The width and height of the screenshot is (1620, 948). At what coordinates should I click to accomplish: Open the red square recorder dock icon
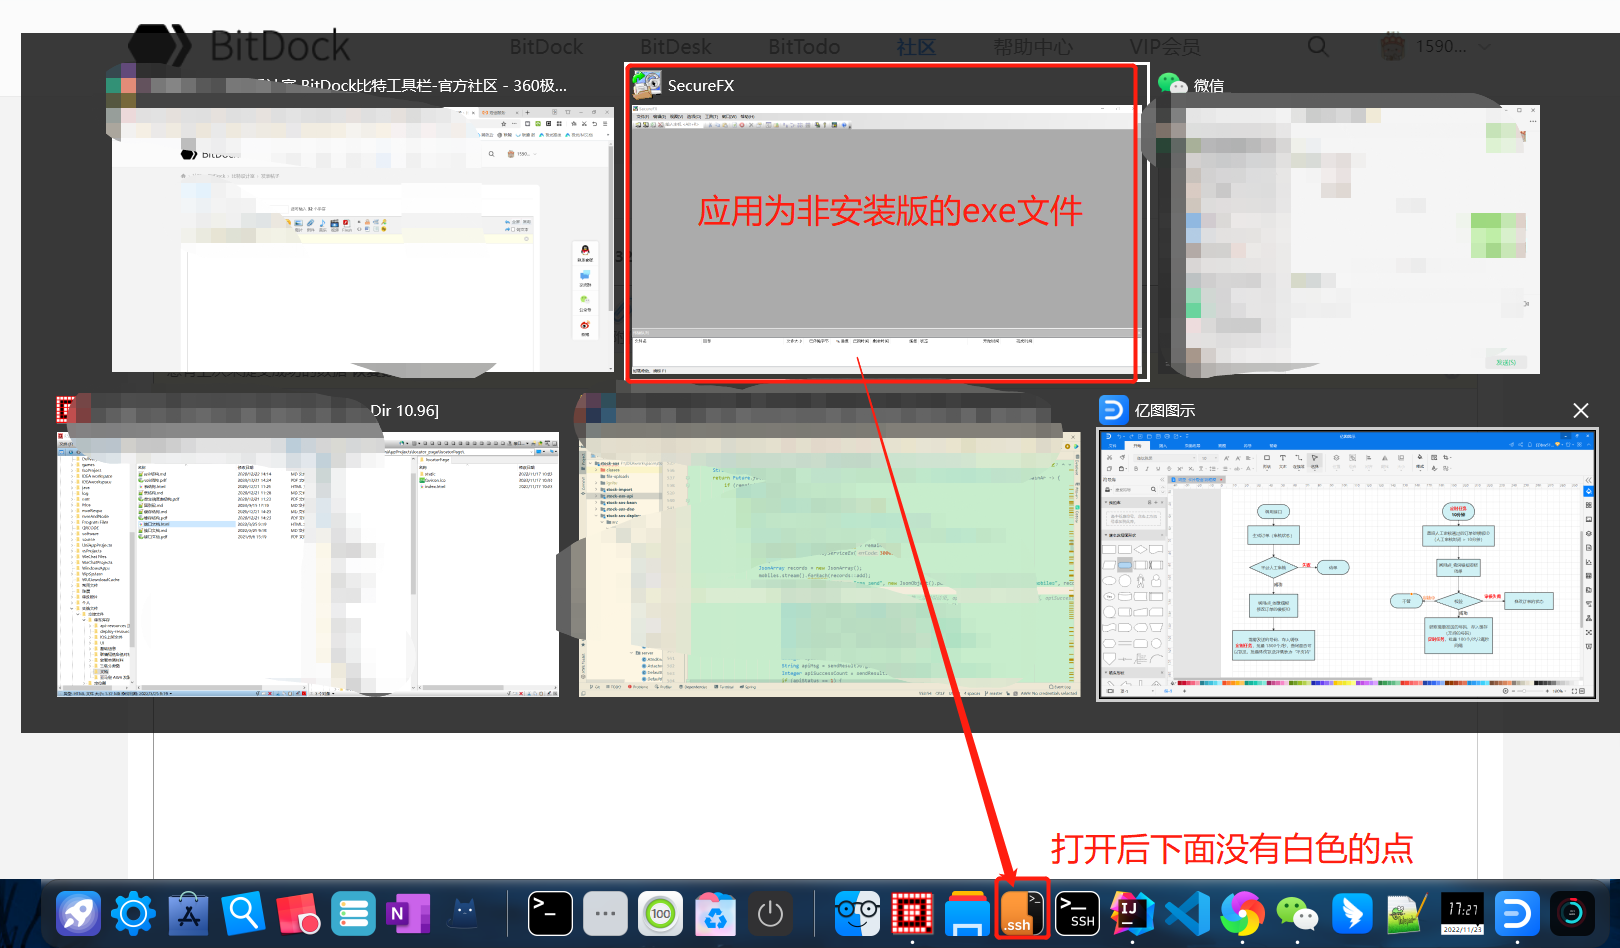click(298, 914)
